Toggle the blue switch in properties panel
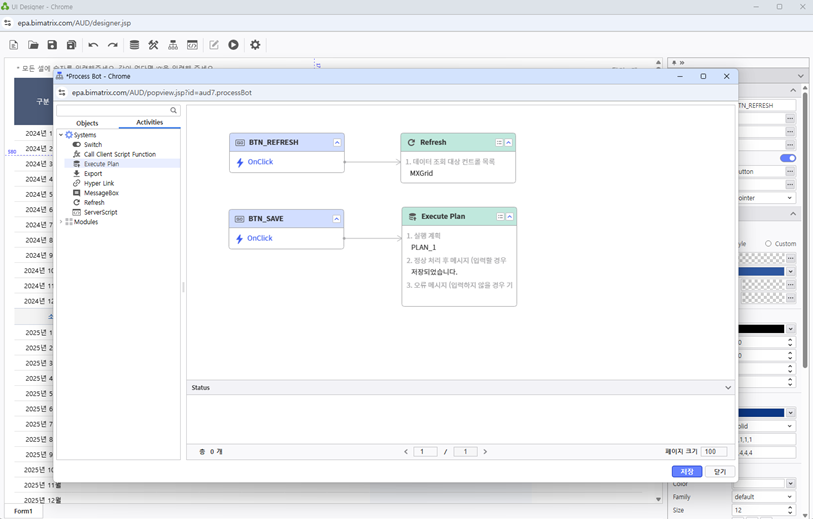 [x=788, y=158]
